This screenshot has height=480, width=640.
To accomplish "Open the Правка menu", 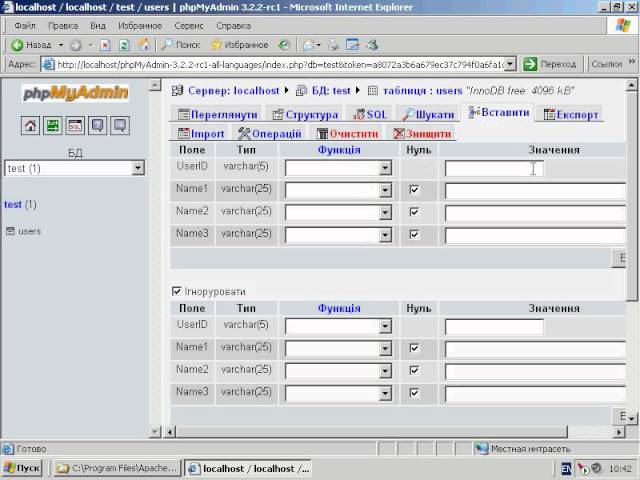I will click(63, 26).
